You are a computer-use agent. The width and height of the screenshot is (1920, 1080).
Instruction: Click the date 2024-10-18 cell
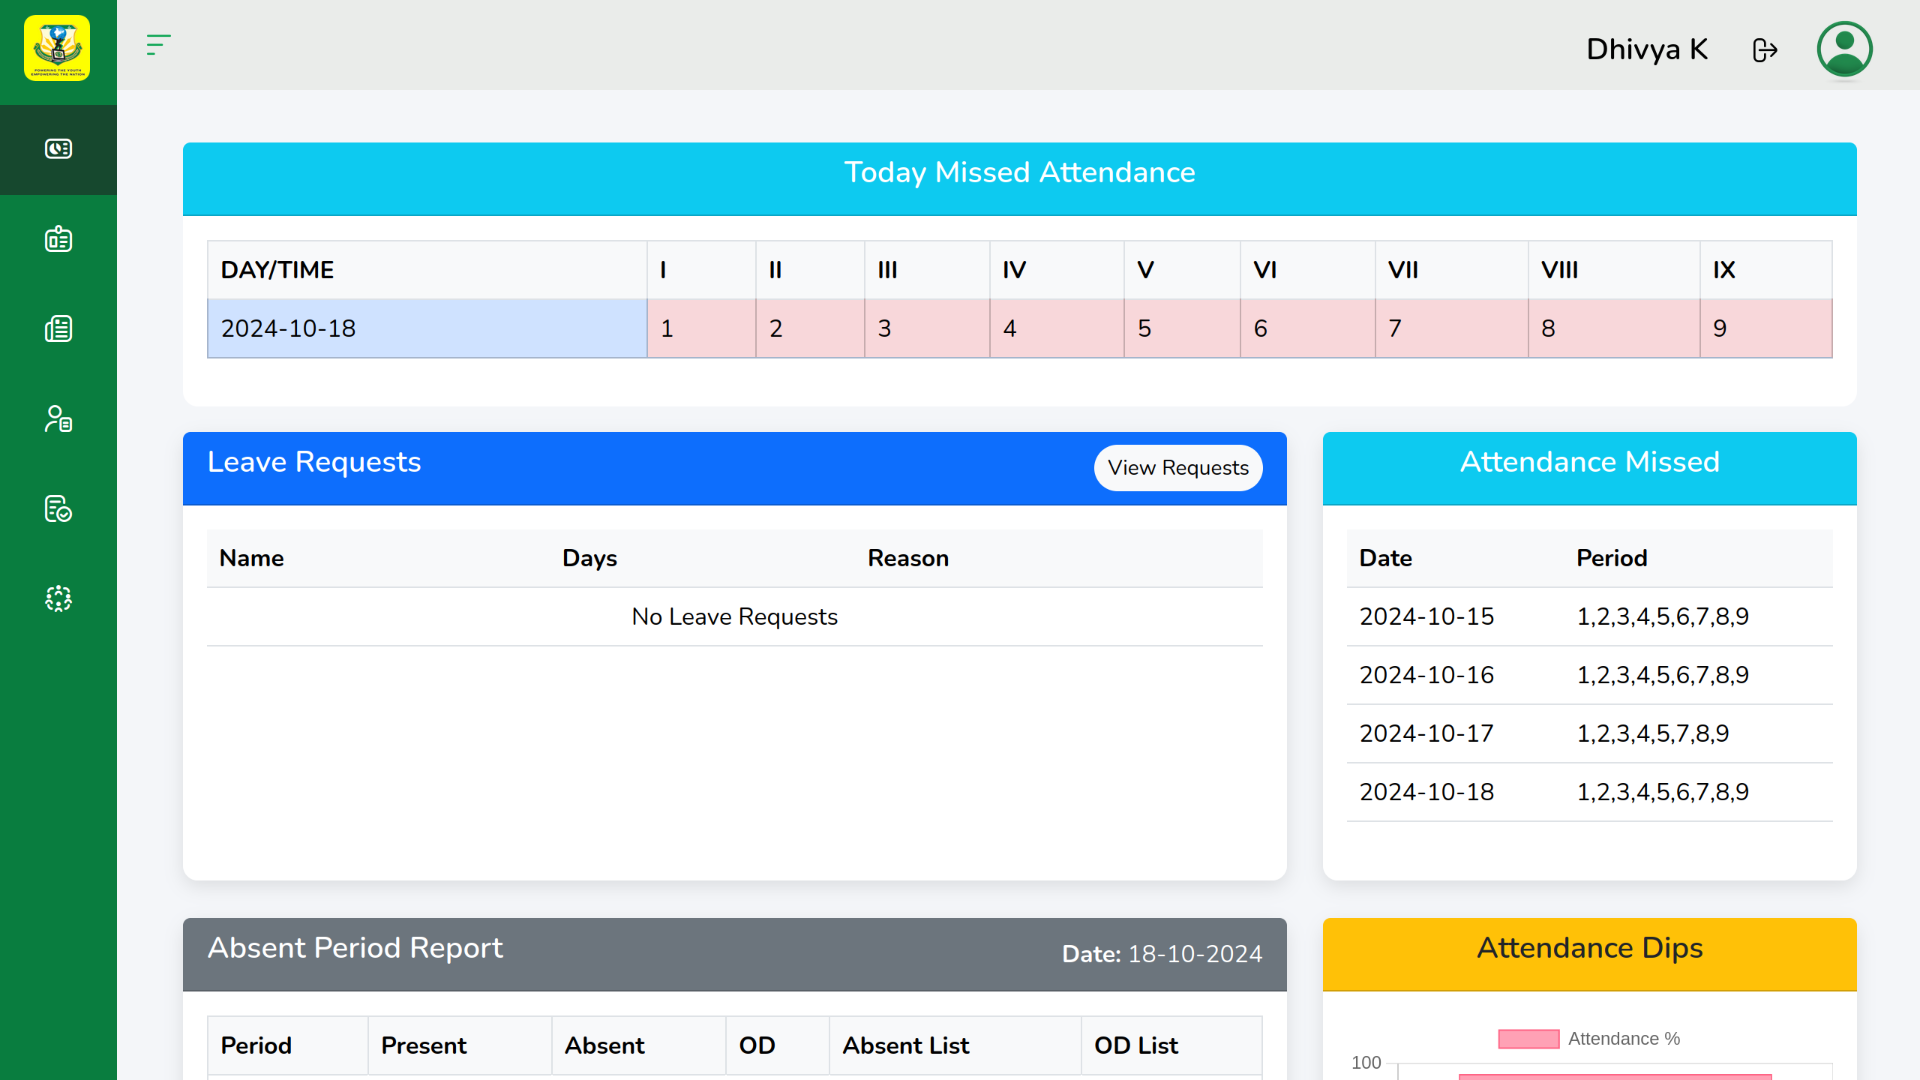pos(288,327)
